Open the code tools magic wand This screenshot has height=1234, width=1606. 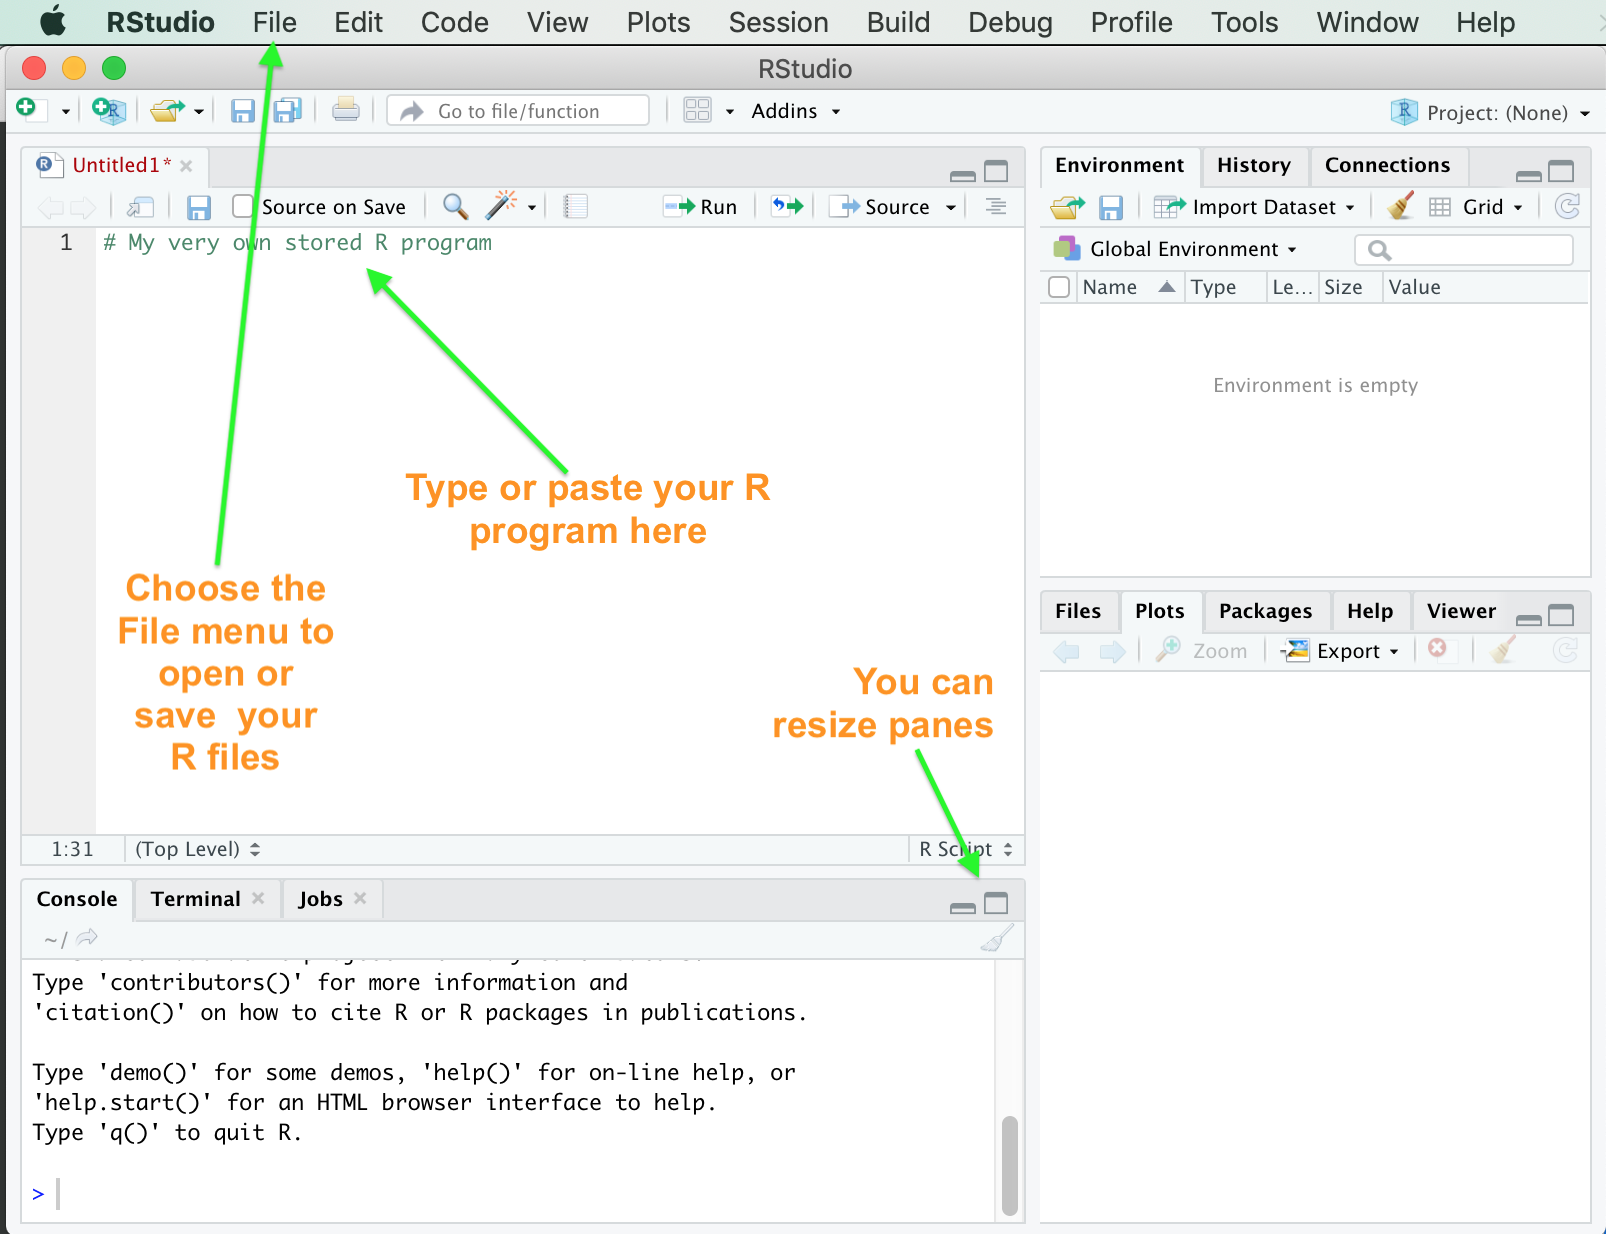pos(501,206)
